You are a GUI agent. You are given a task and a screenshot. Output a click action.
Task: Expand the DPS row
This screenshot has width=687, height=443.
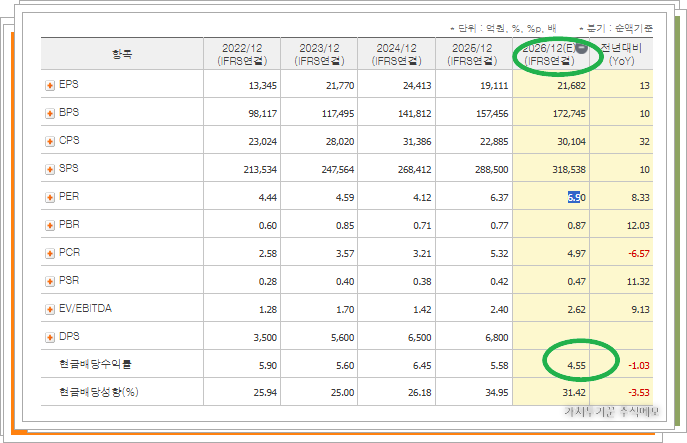50,337
